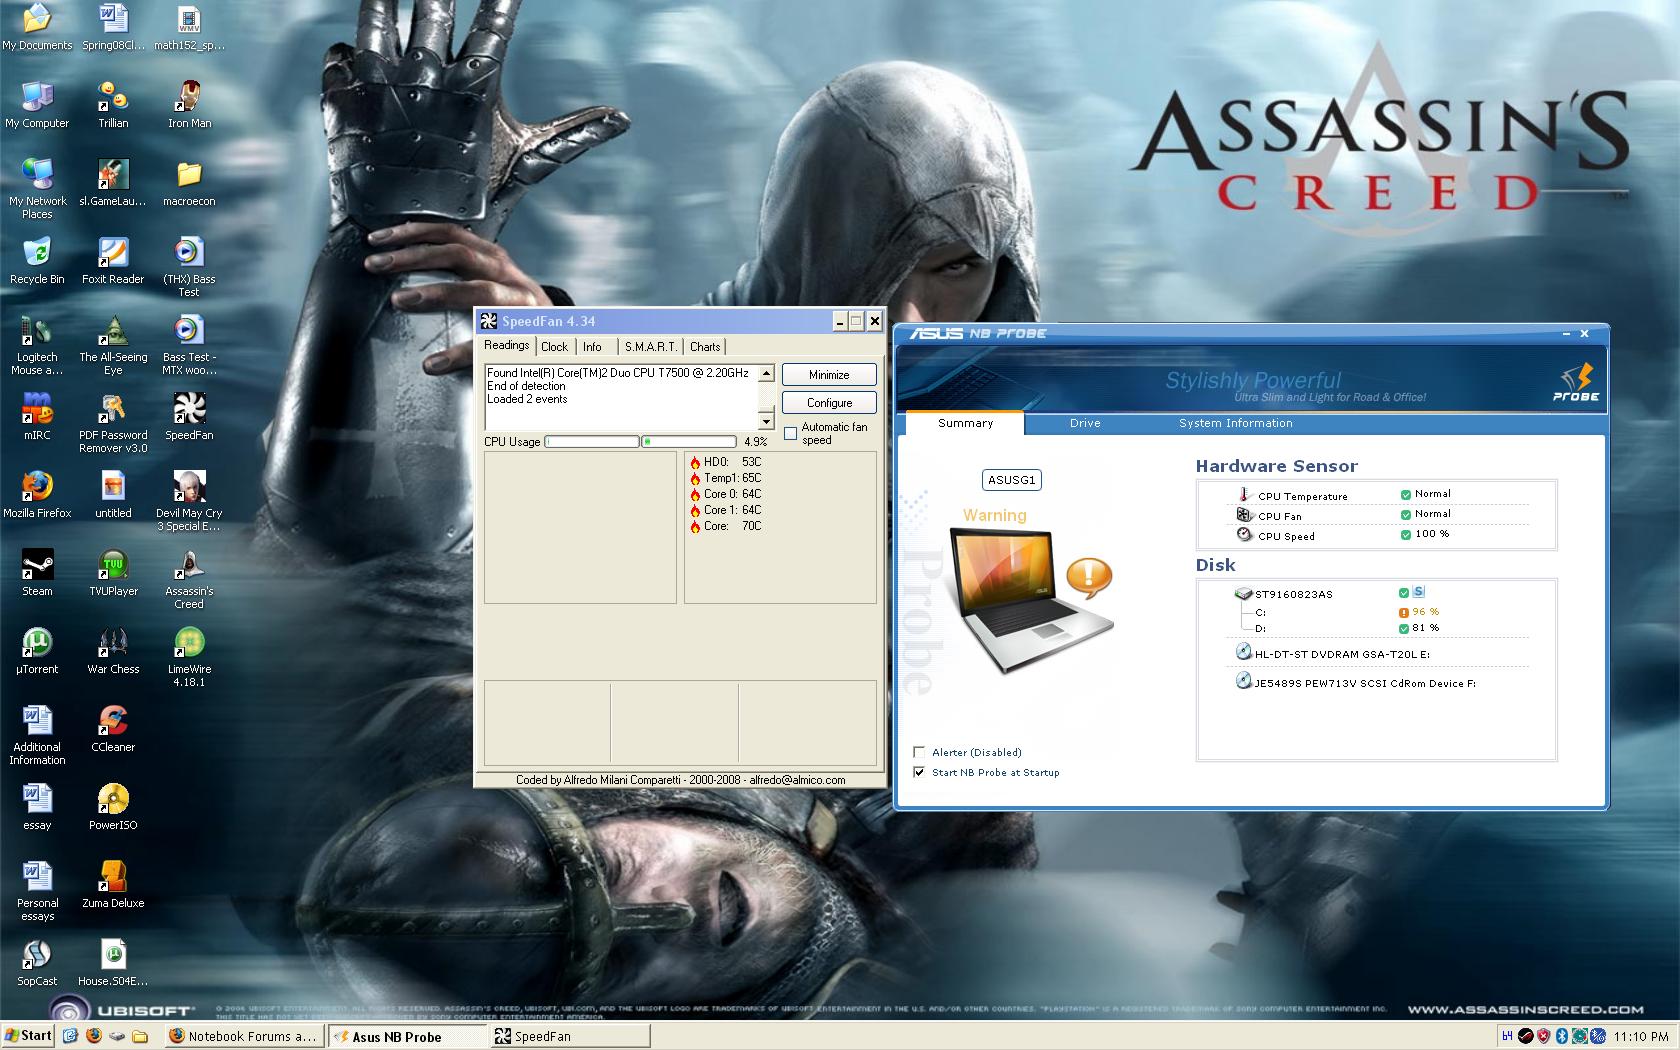Open SopCast desktop shortcut
Screen dimensions: 1680x1050
(37, 963)
